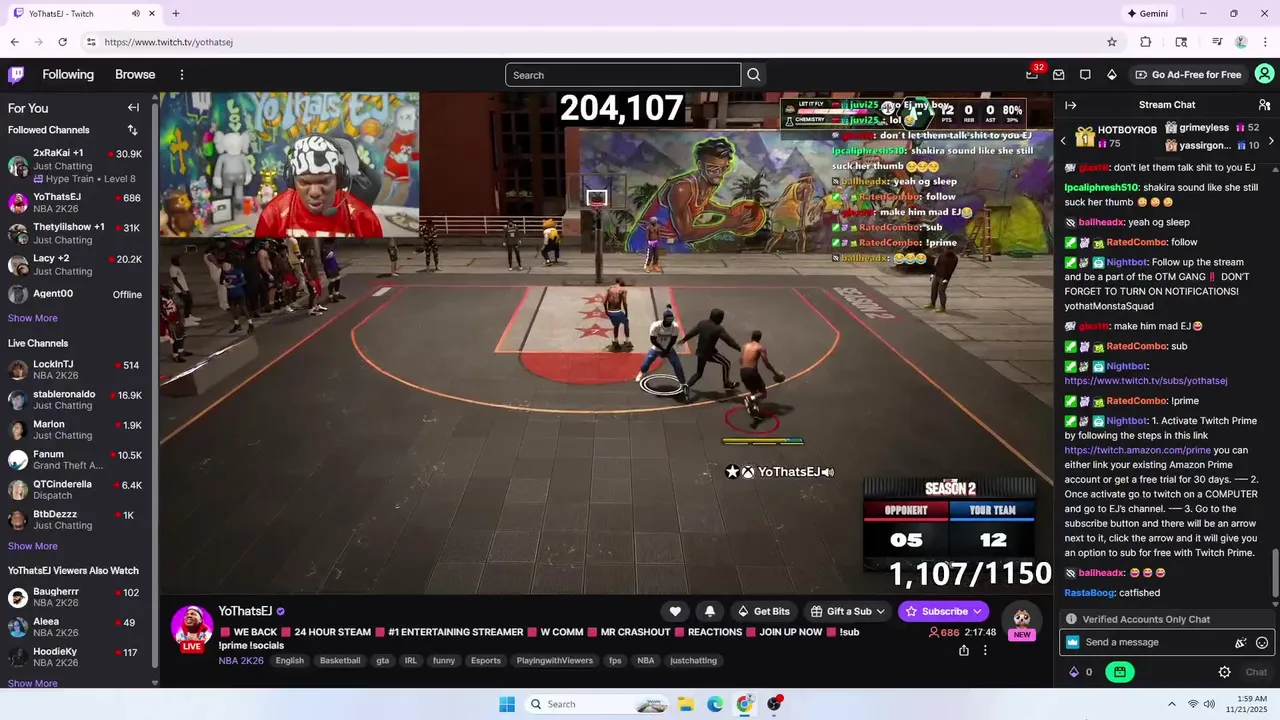Click the browser address bar URL

coord(169,42)
